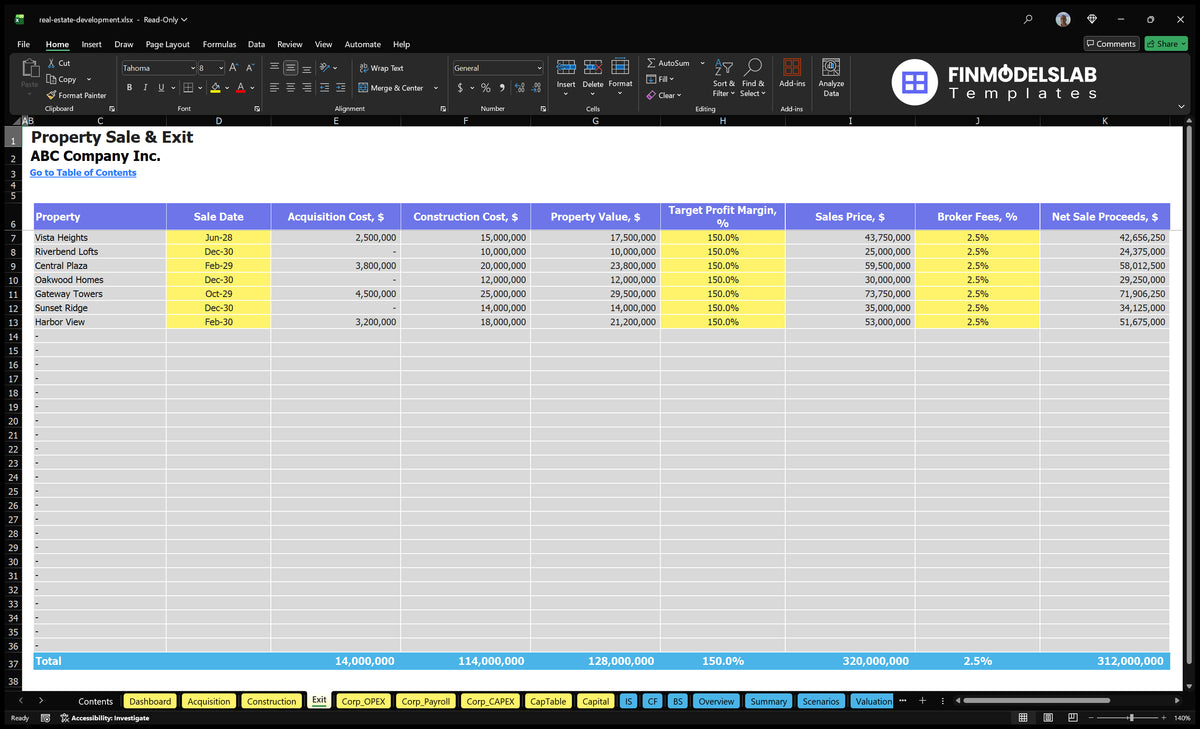Viewport: 1200px width, 729px height.
Task: Click the Align Left icon in bottom alignment row
Action: click(x=275, y=88)
